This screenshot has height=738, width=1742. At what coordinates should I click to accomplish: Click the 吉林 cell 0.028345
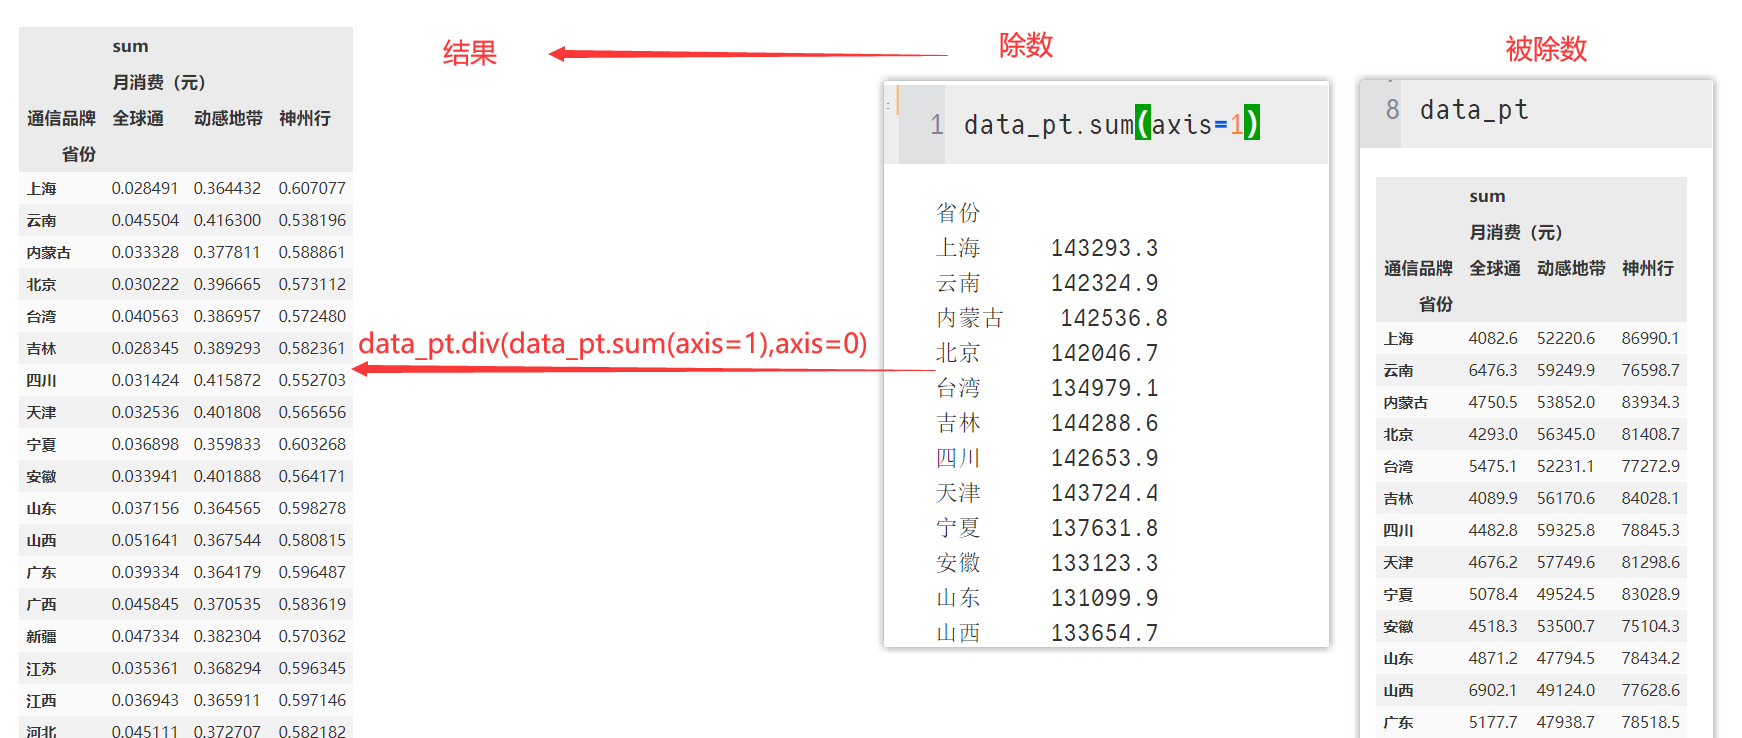pos(145,348)
